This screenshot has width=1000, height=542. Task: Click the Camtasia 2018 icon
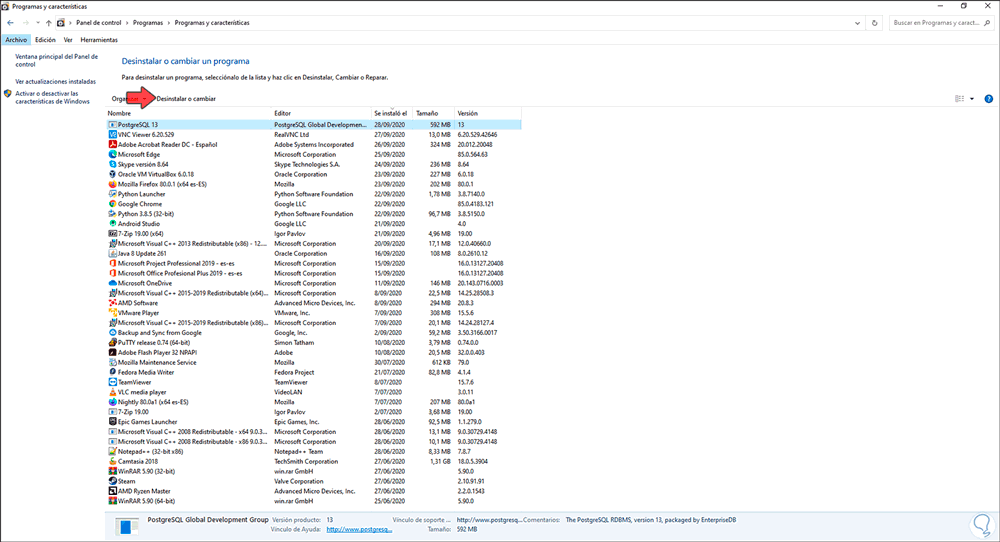113,462
